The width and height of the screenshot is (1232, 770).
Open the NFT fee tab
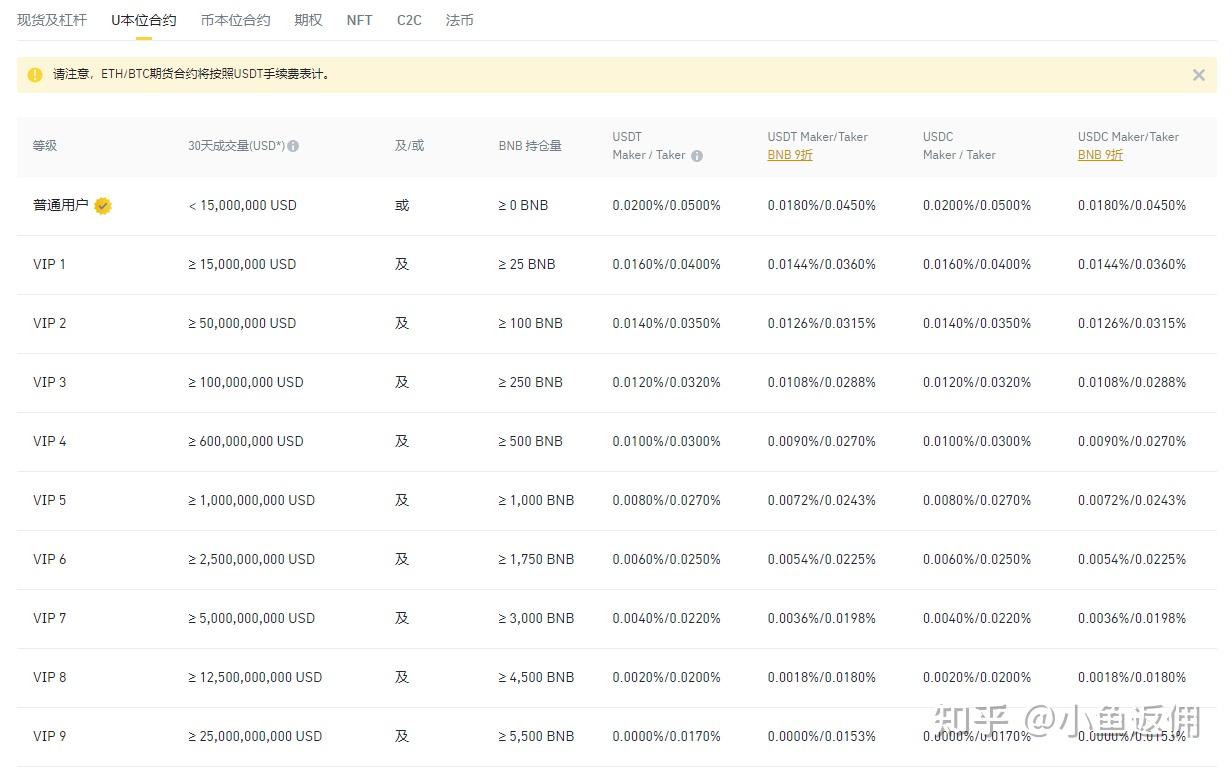click(359, 20)
